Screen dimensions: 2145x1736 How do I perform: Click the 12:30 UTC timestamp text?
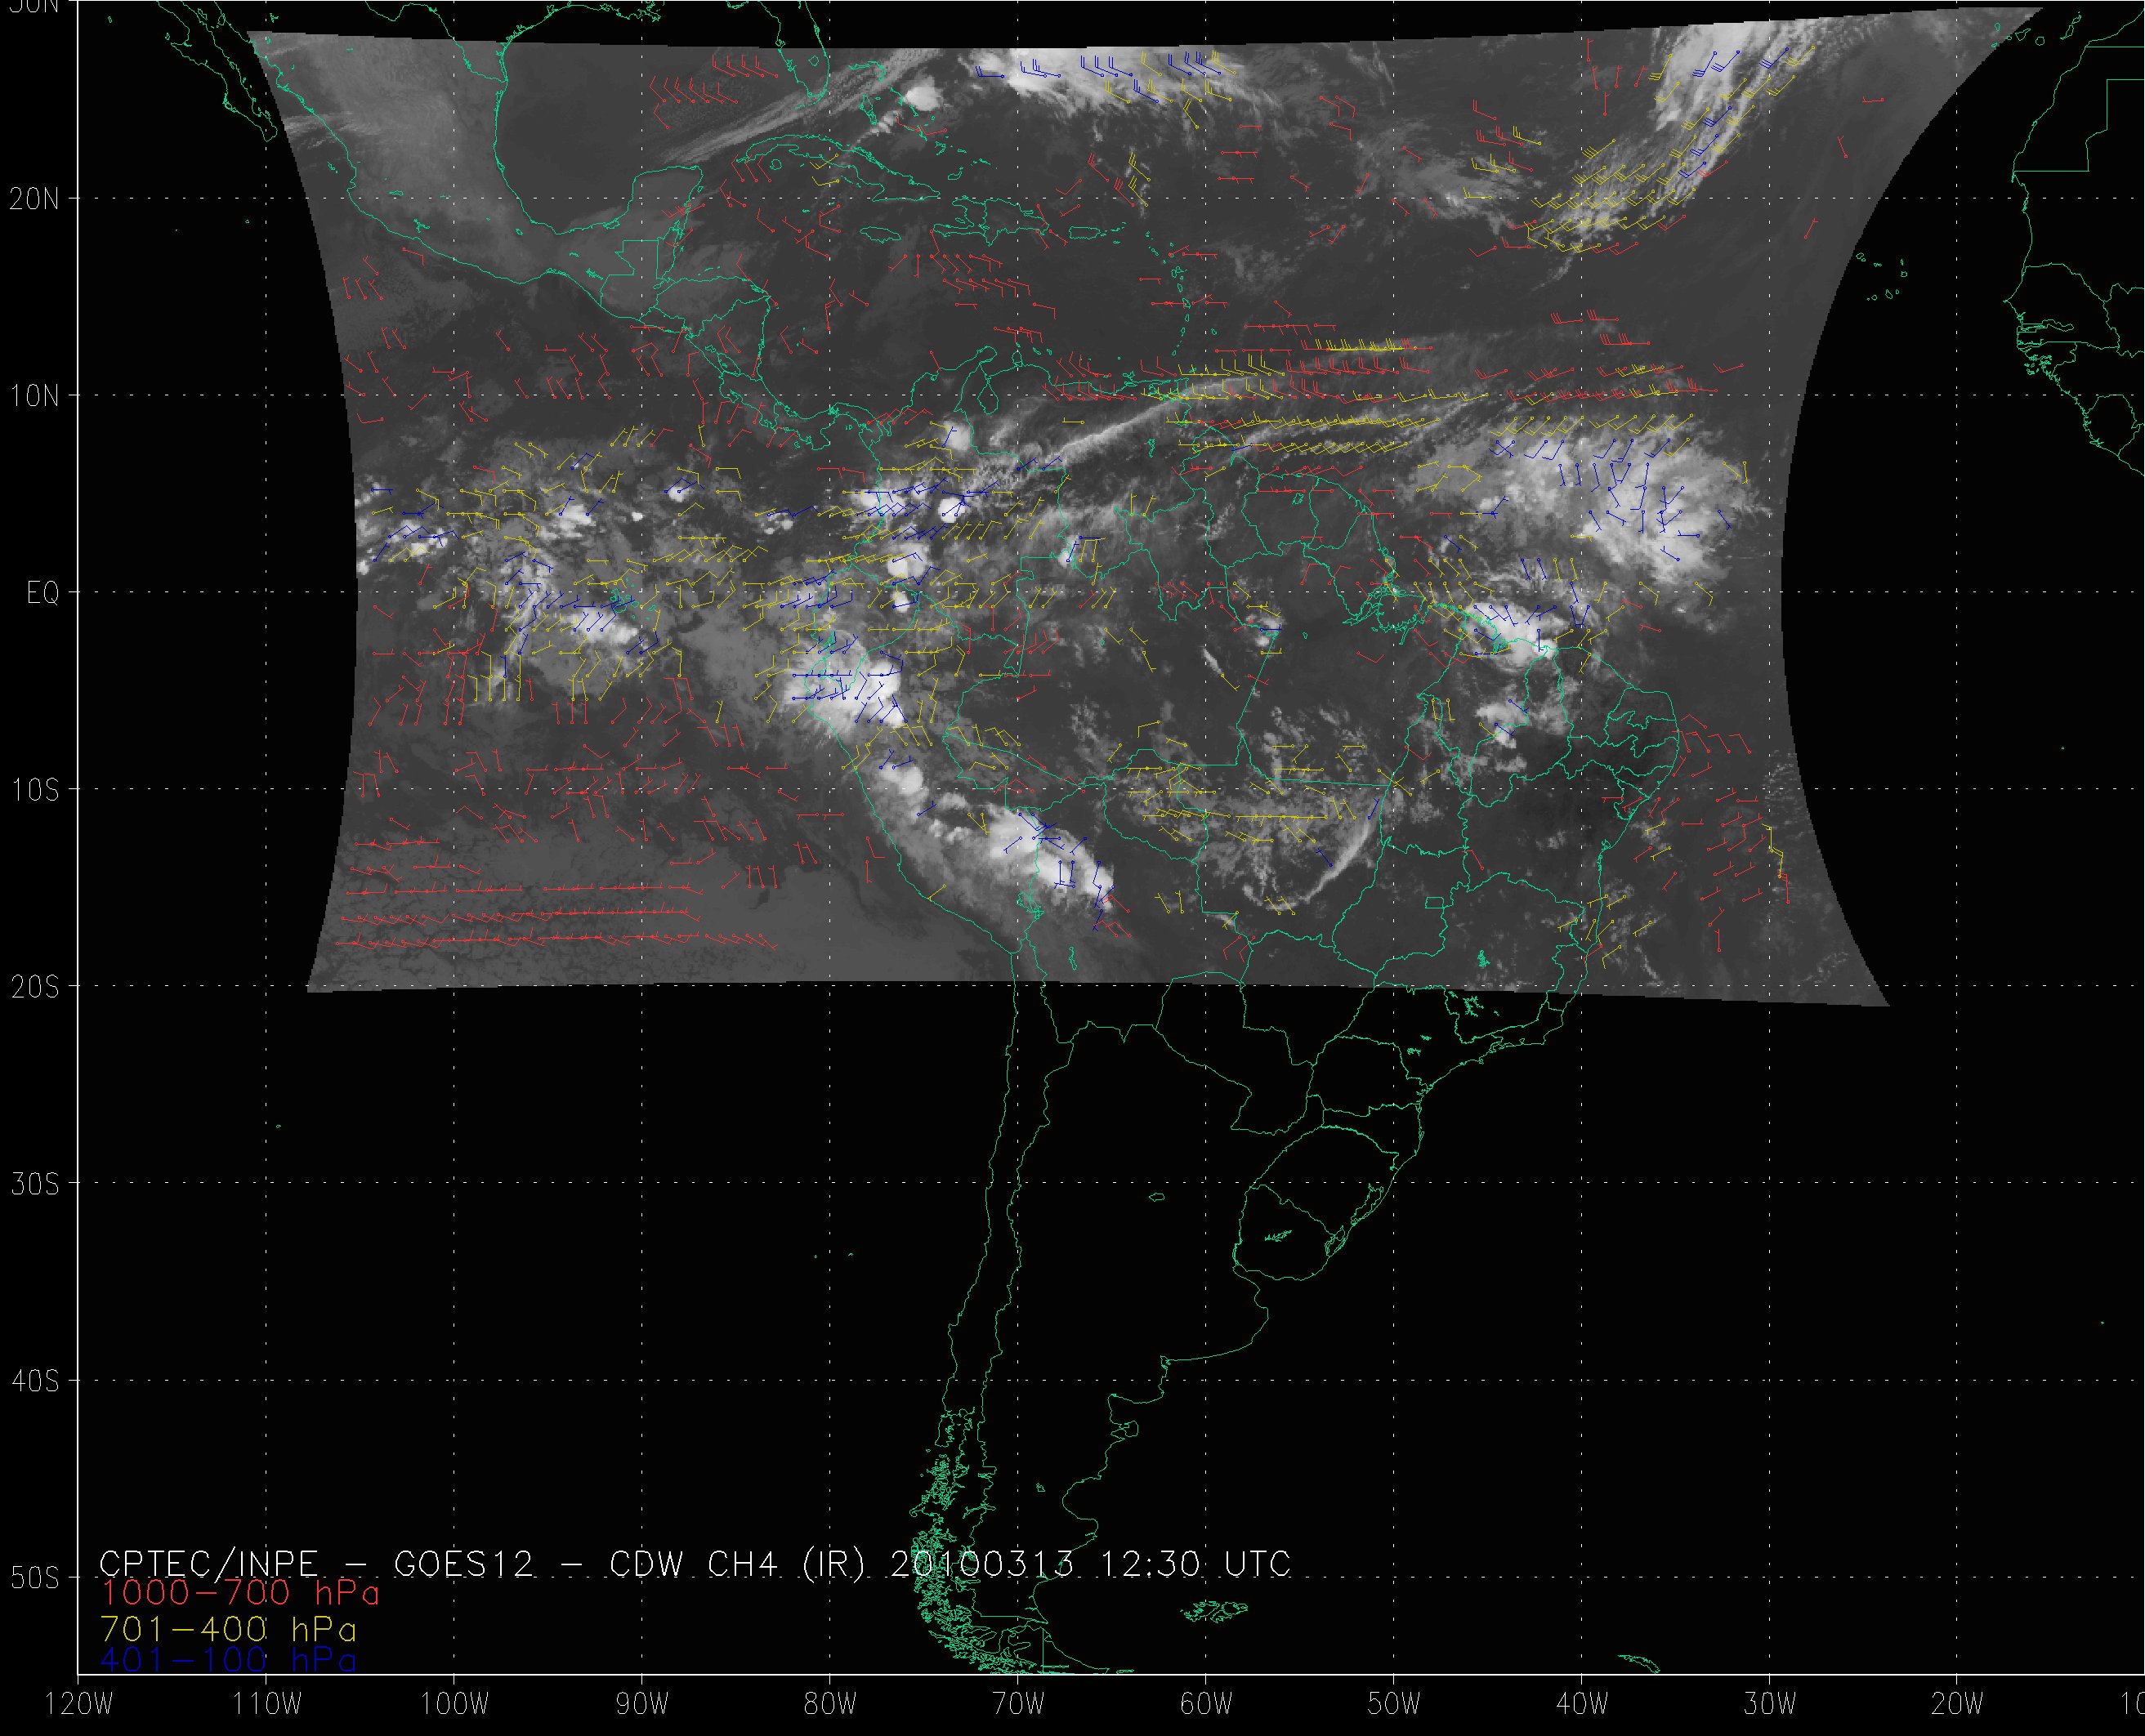pyautogui.click(x=1196, y=1563)
